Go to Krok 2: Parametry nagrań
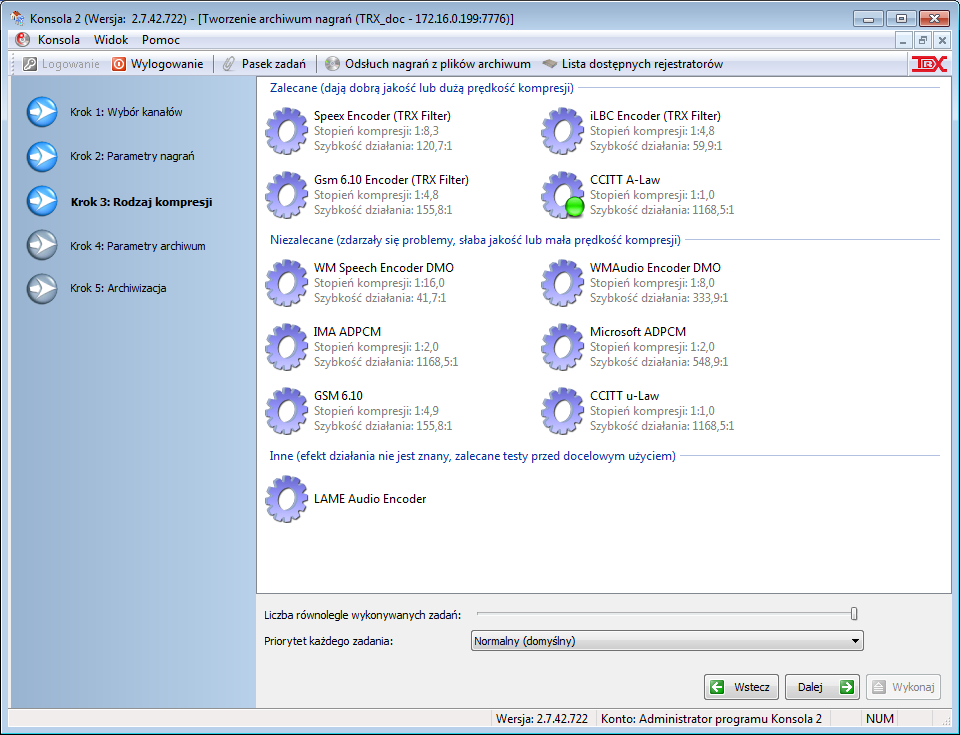 (132, 156)
